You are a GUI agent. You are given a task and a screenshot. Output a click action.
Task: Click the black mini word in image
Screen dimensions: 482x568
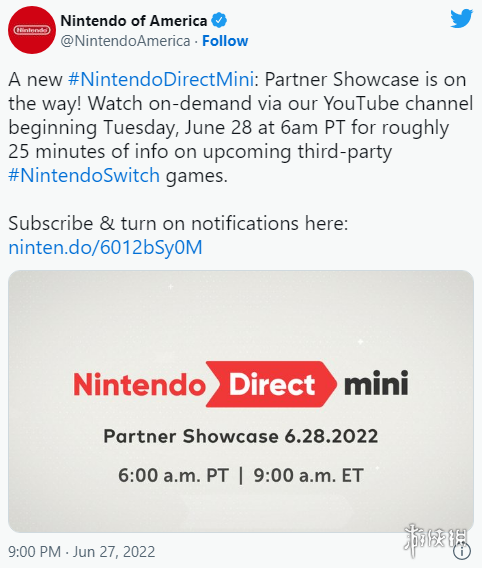[x=376, y=383]
